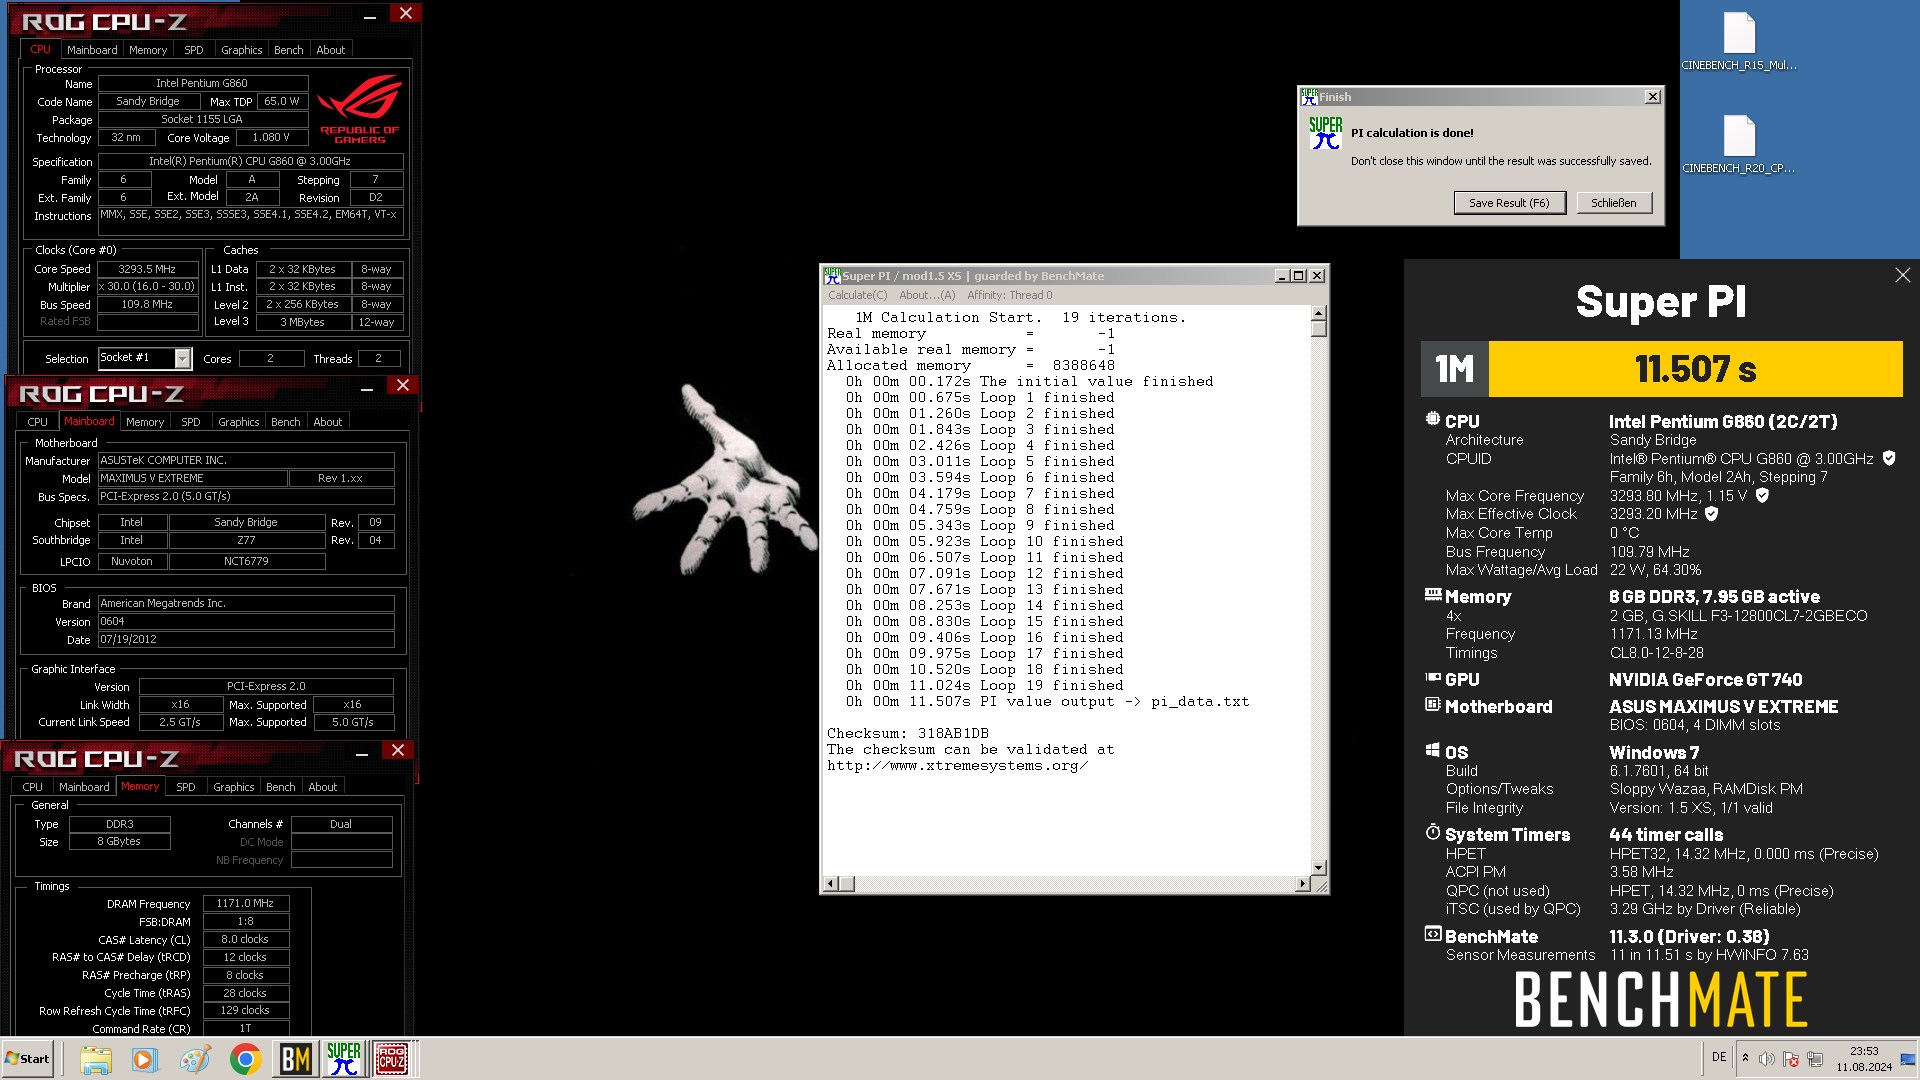Screen dimensions: 1920x1080
Task: Open the DE input language selector
Action: point(1719,1057)
